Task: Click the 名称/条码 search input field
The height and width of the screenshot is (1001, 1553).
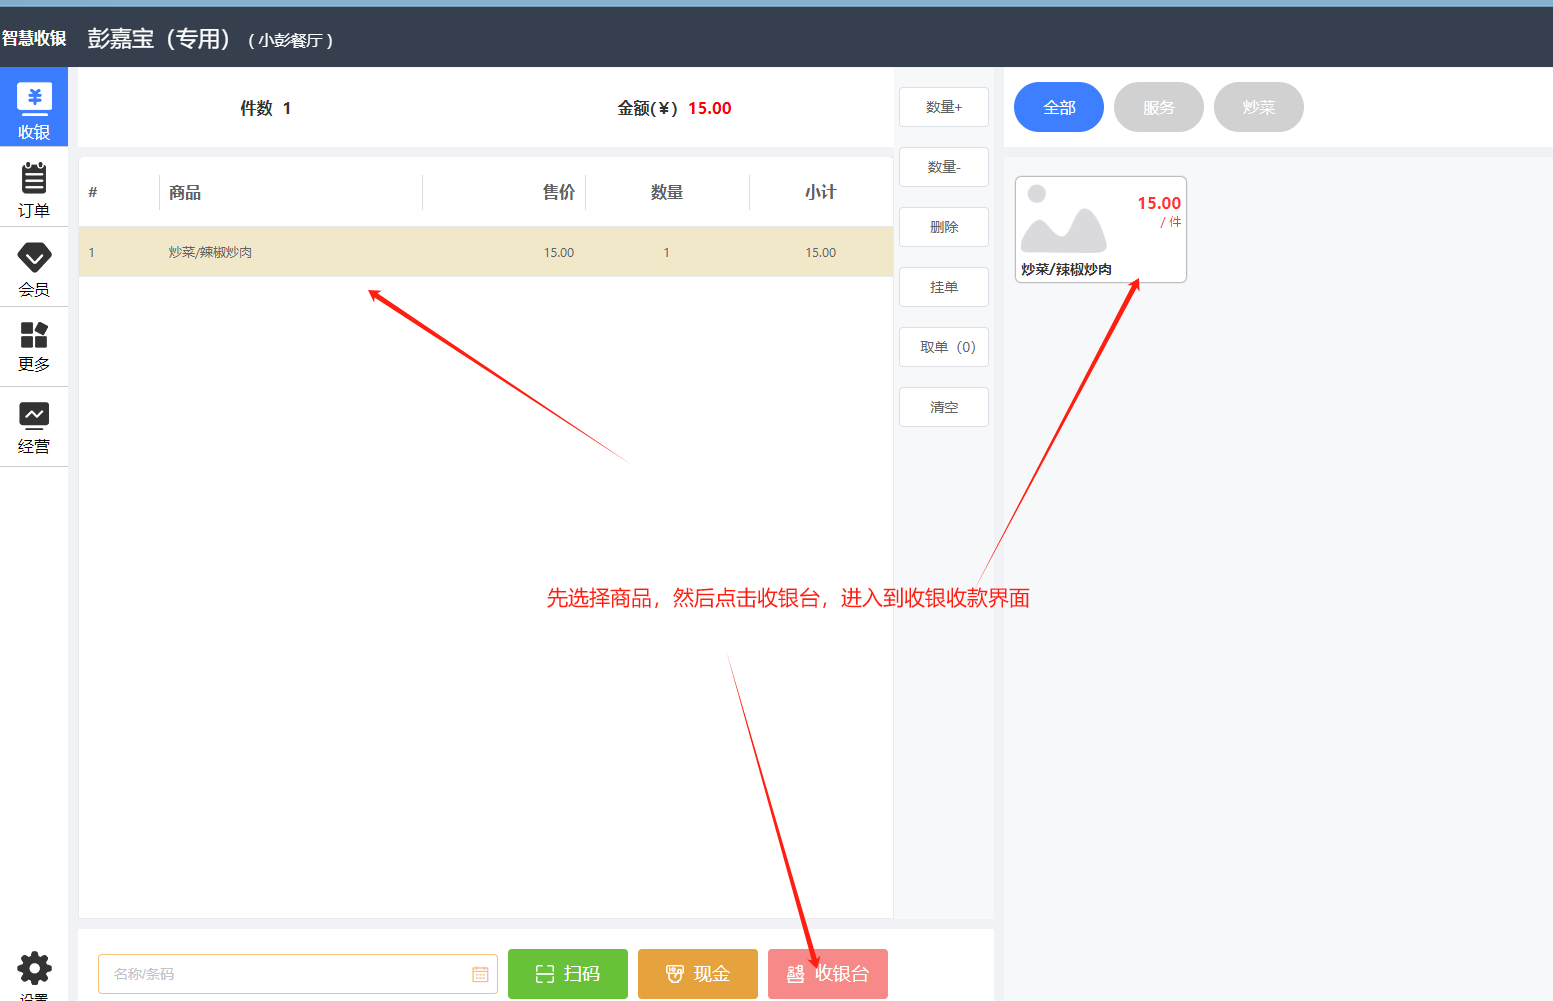Action: tap(285, 974)
